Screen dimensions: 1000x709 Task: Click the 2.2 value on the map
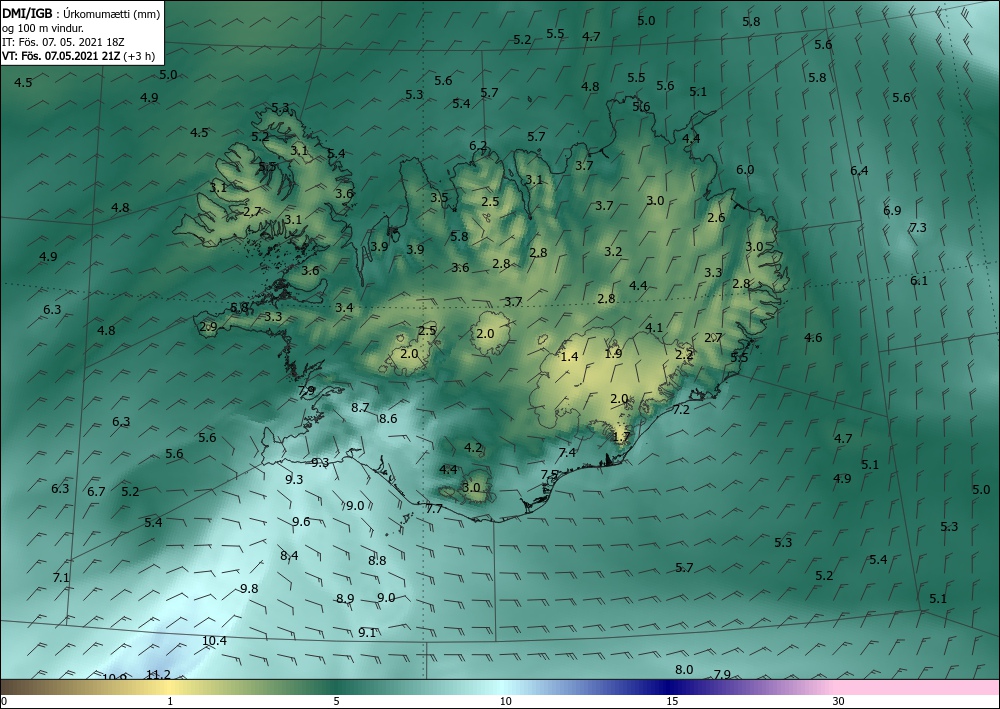tap(684, 355)
